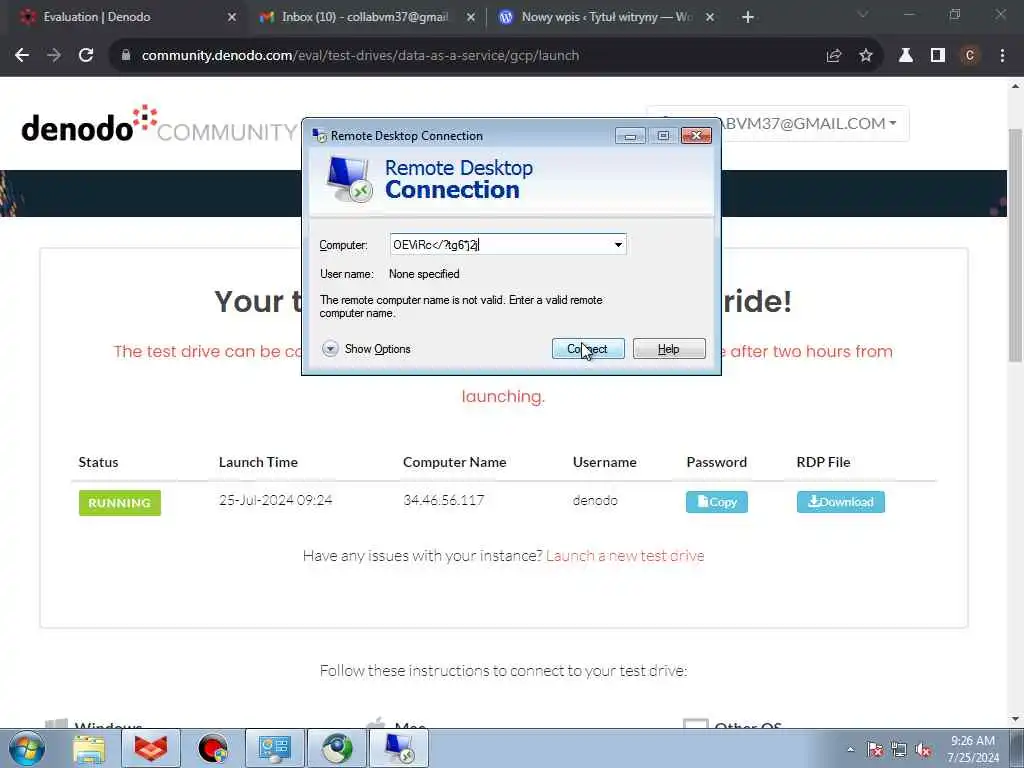Open the red circular taskbar application
This screenshot has height=768, width=1024.
(213, 748)
